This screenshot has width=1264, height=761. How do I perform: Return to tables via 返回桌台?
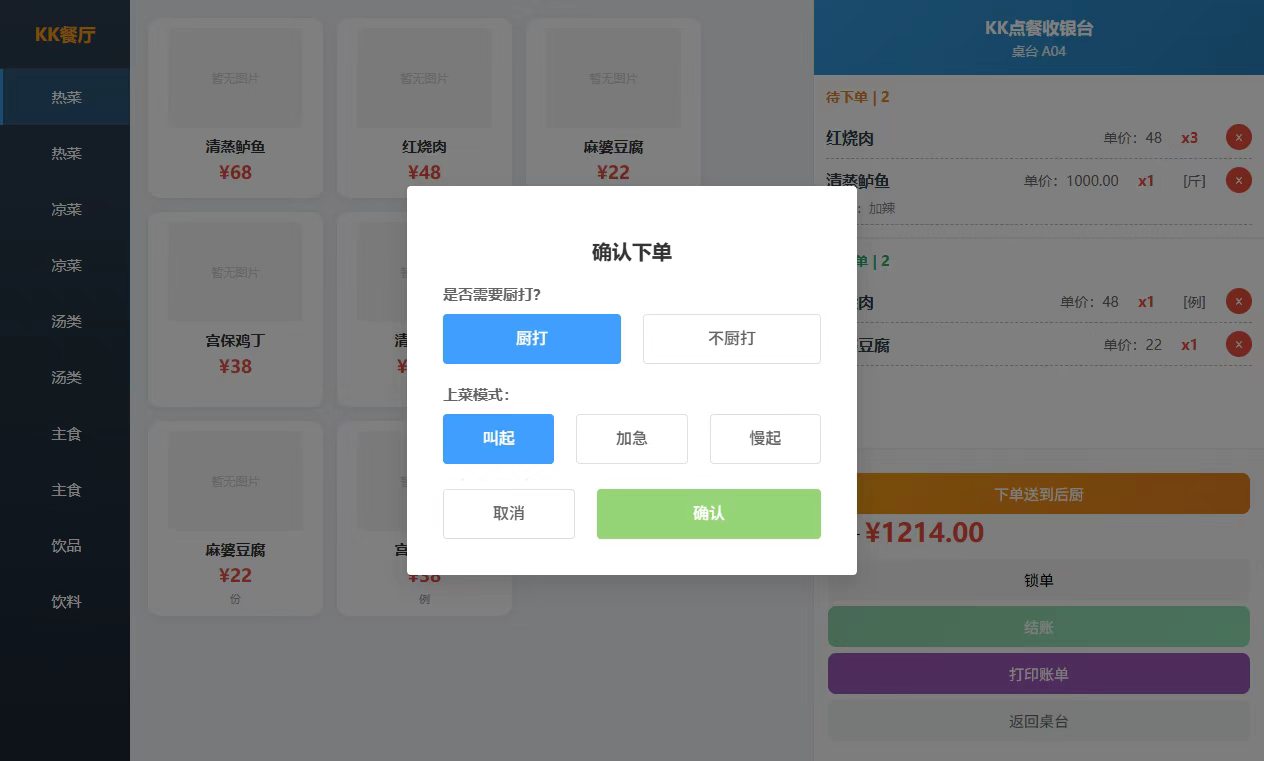(1039, 721)
